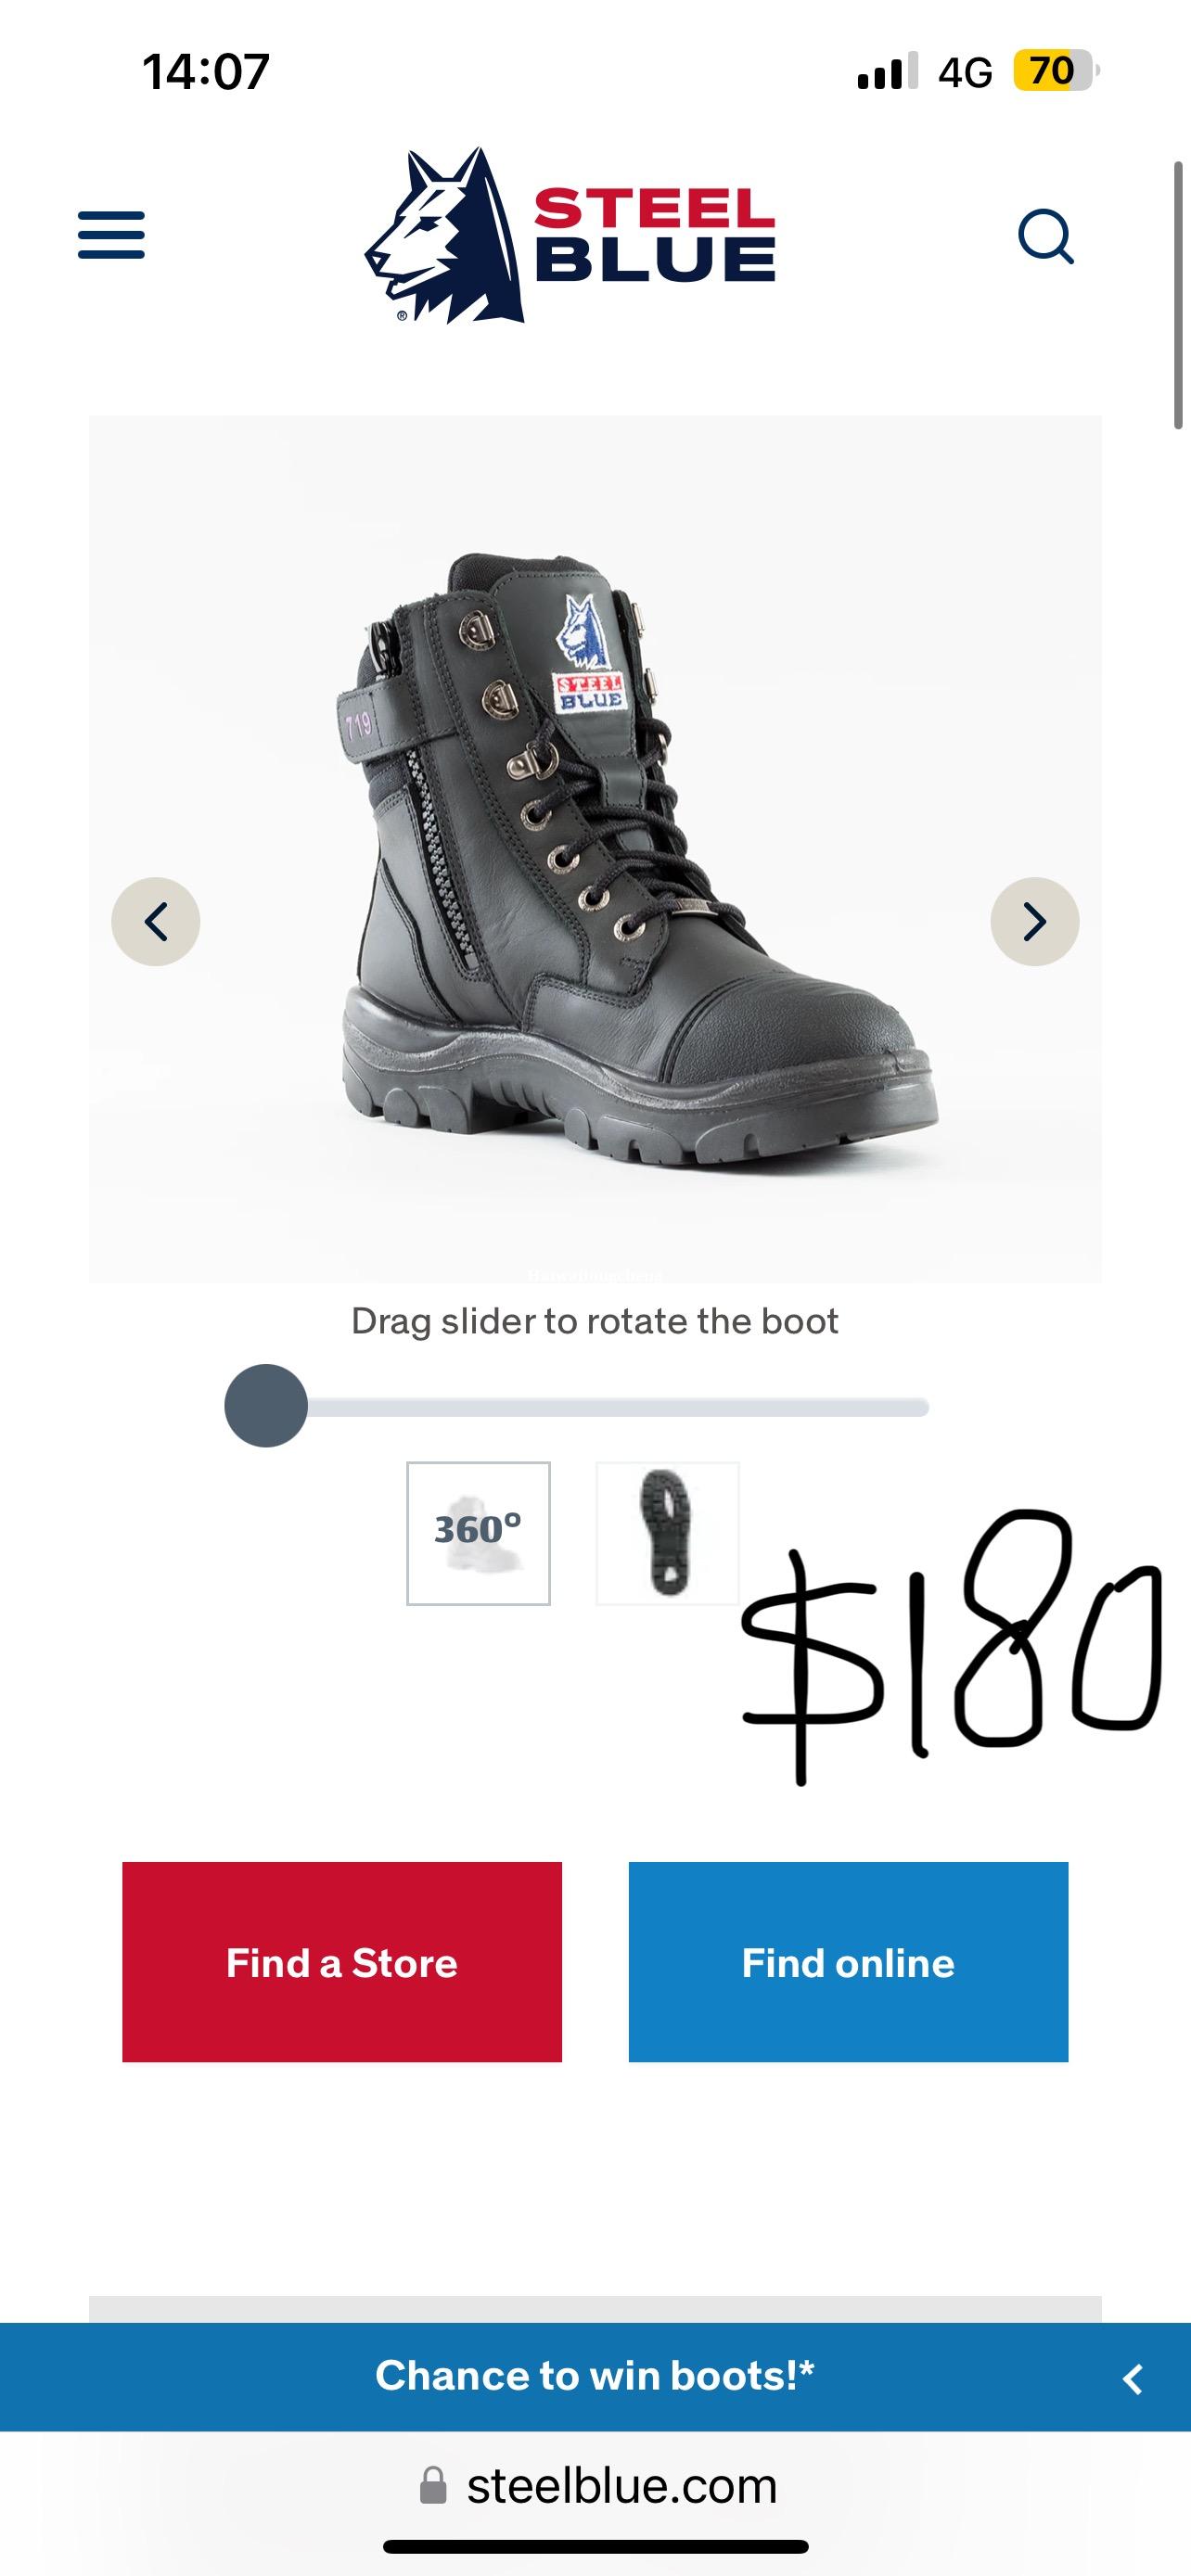Tap the steelblue.com address bar

[596, 2485]
